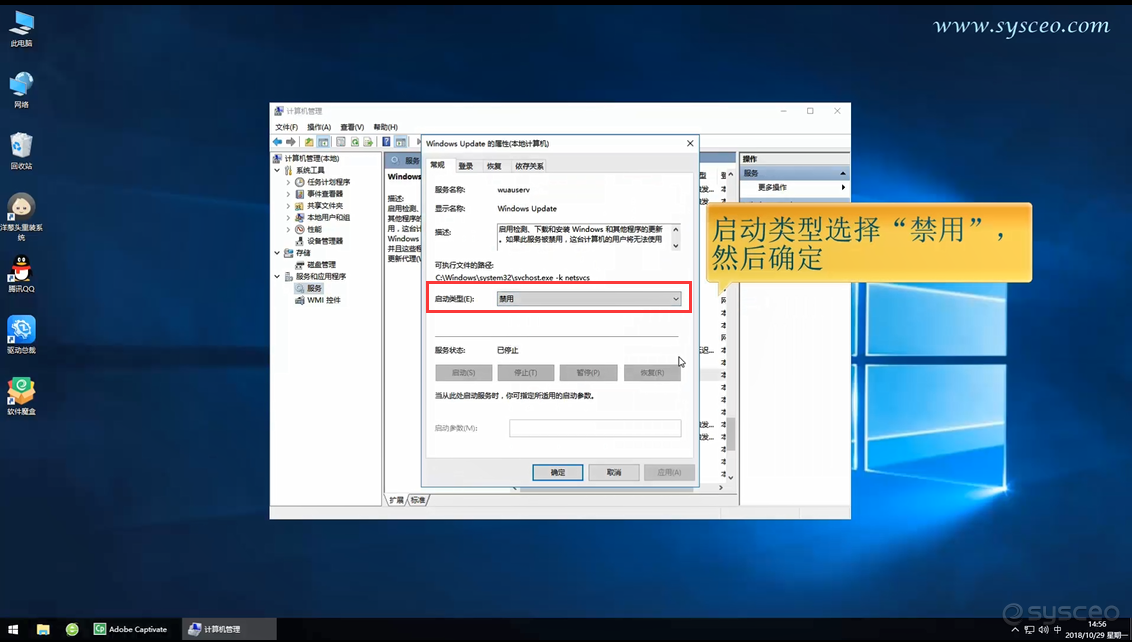Select the 常规 tab
Viewport: 1132px width, 642px height.
(x=437, y=165)
